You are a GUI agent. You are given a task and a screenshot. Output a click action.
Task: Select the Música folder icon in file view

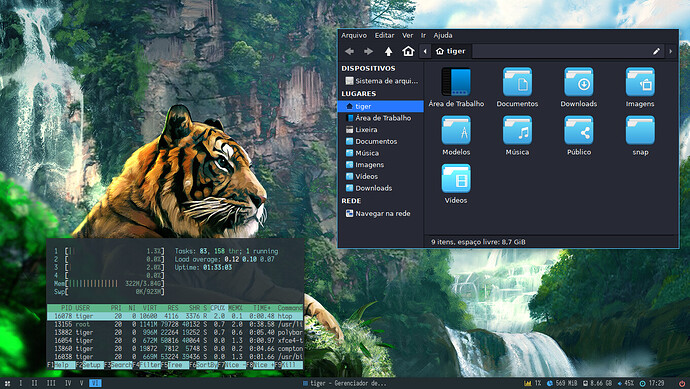point(518,130)
